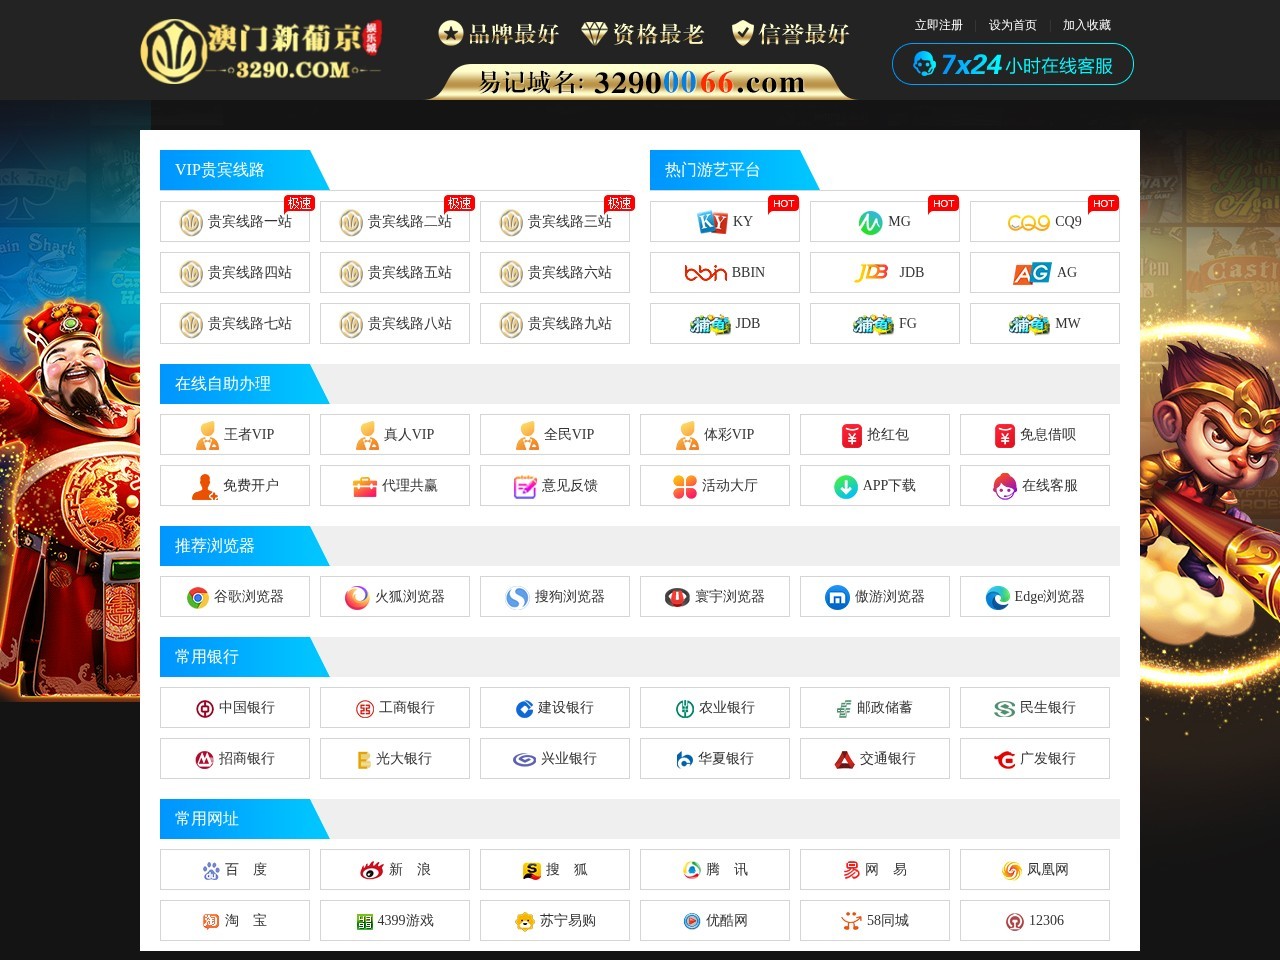Click the 立即注册 link
Viewport: 1280px width, 960px height.
coord(939,25)
